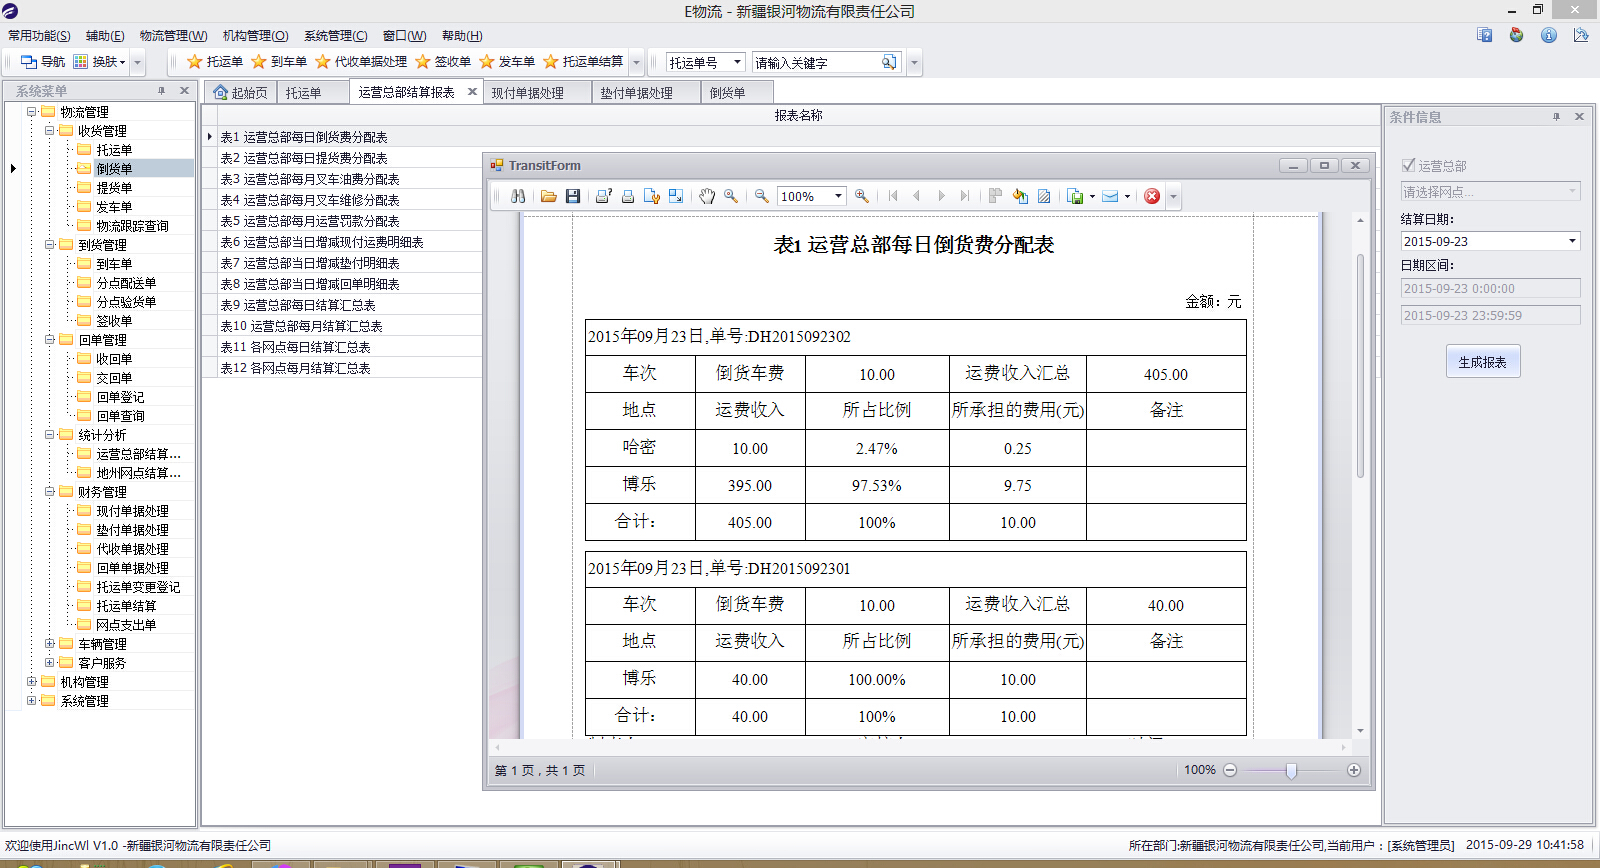The width and height of the screenshot is (1600, 868).
Task: Click the search icon in keyword box
Action: click(888, 62)
